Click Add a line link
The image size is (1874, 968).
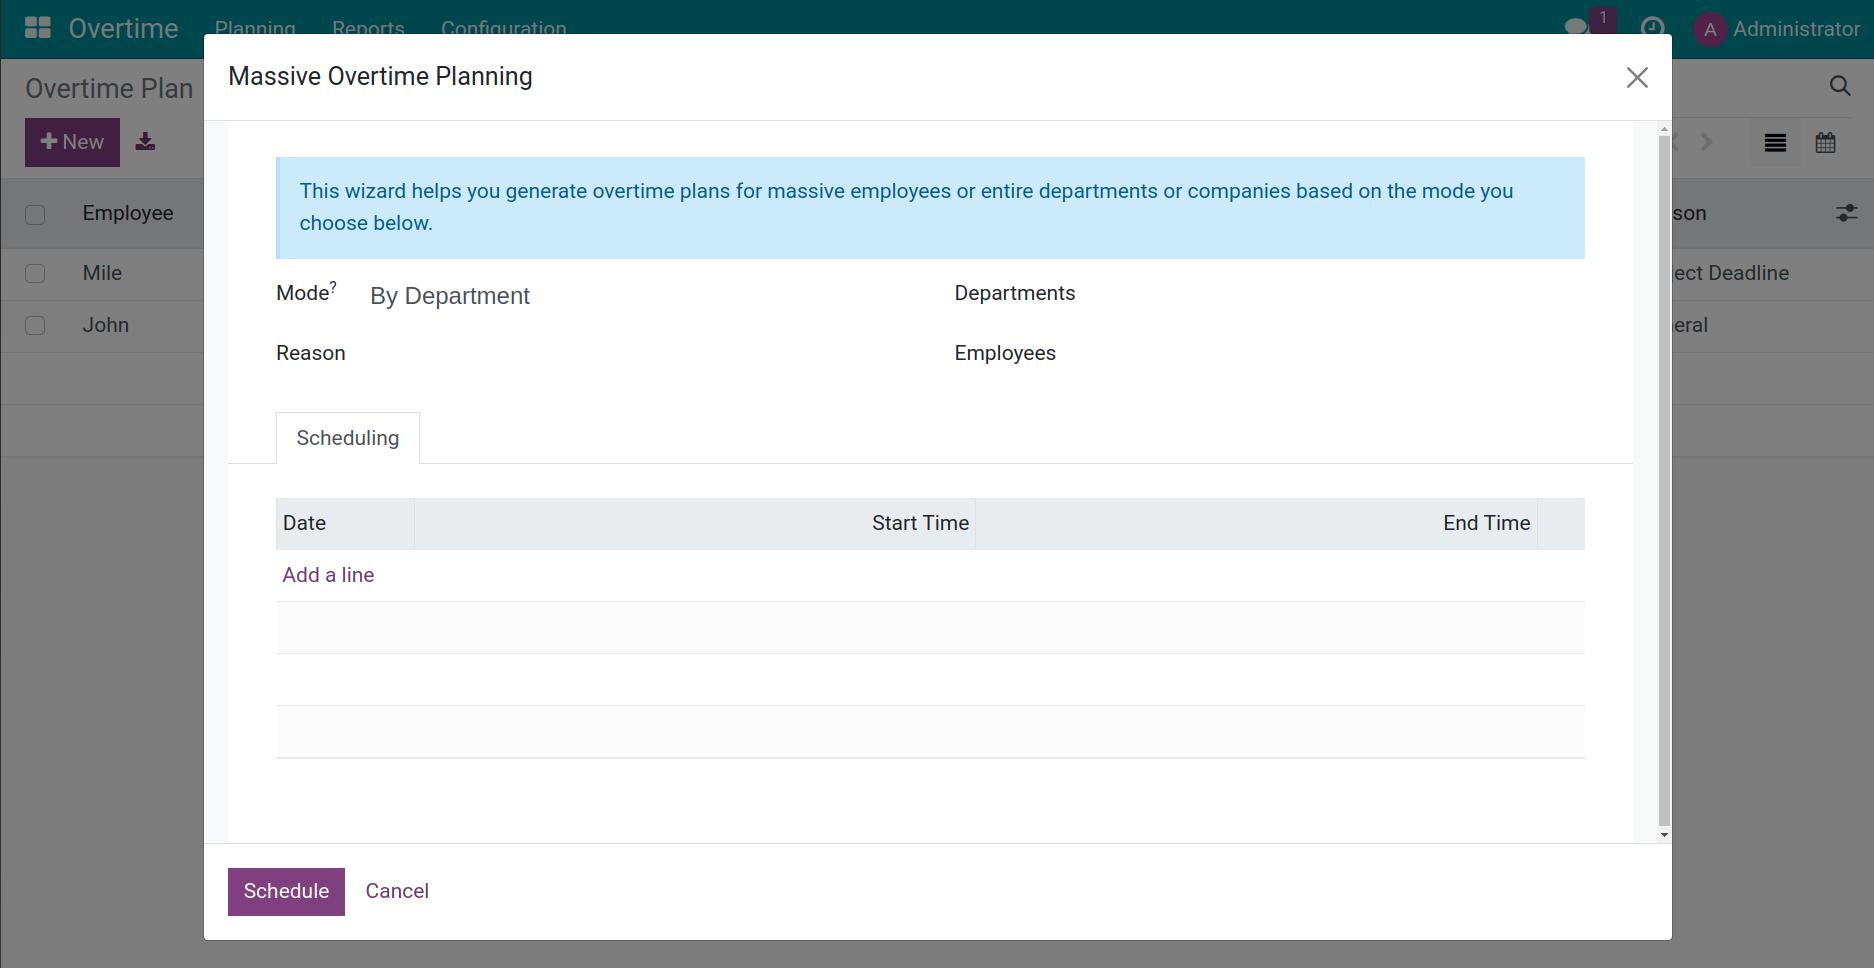click(328, 575)
